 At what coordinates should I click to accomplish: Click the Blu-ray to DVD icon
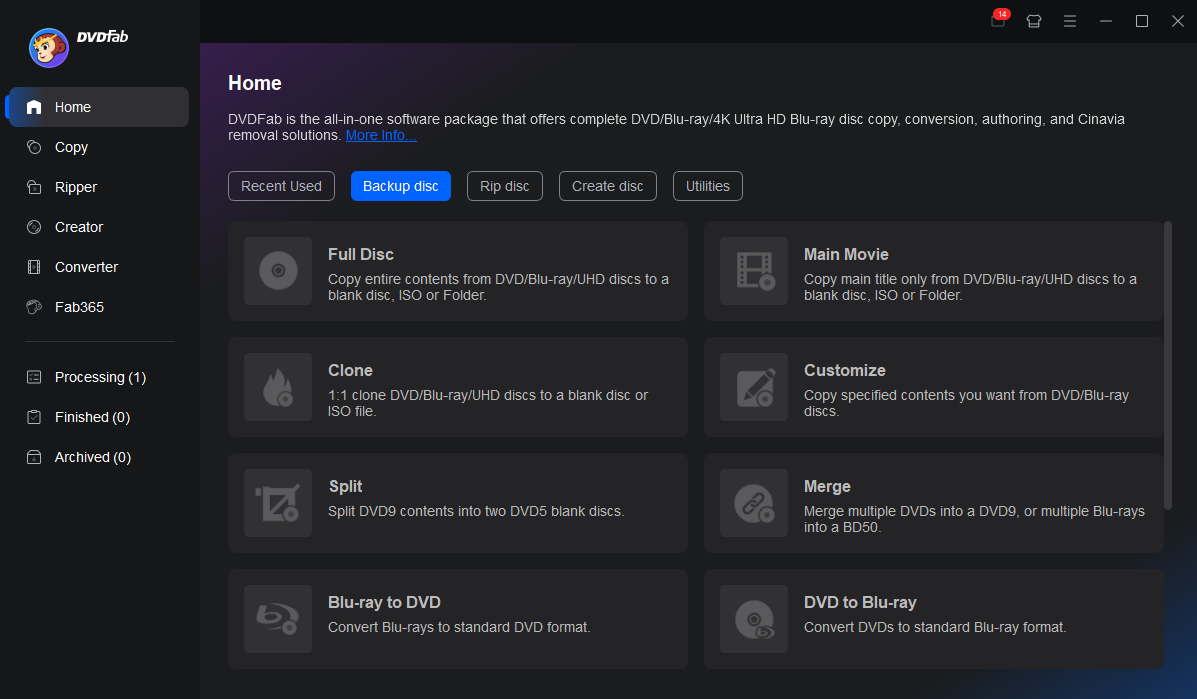click(x=278, y=619)
